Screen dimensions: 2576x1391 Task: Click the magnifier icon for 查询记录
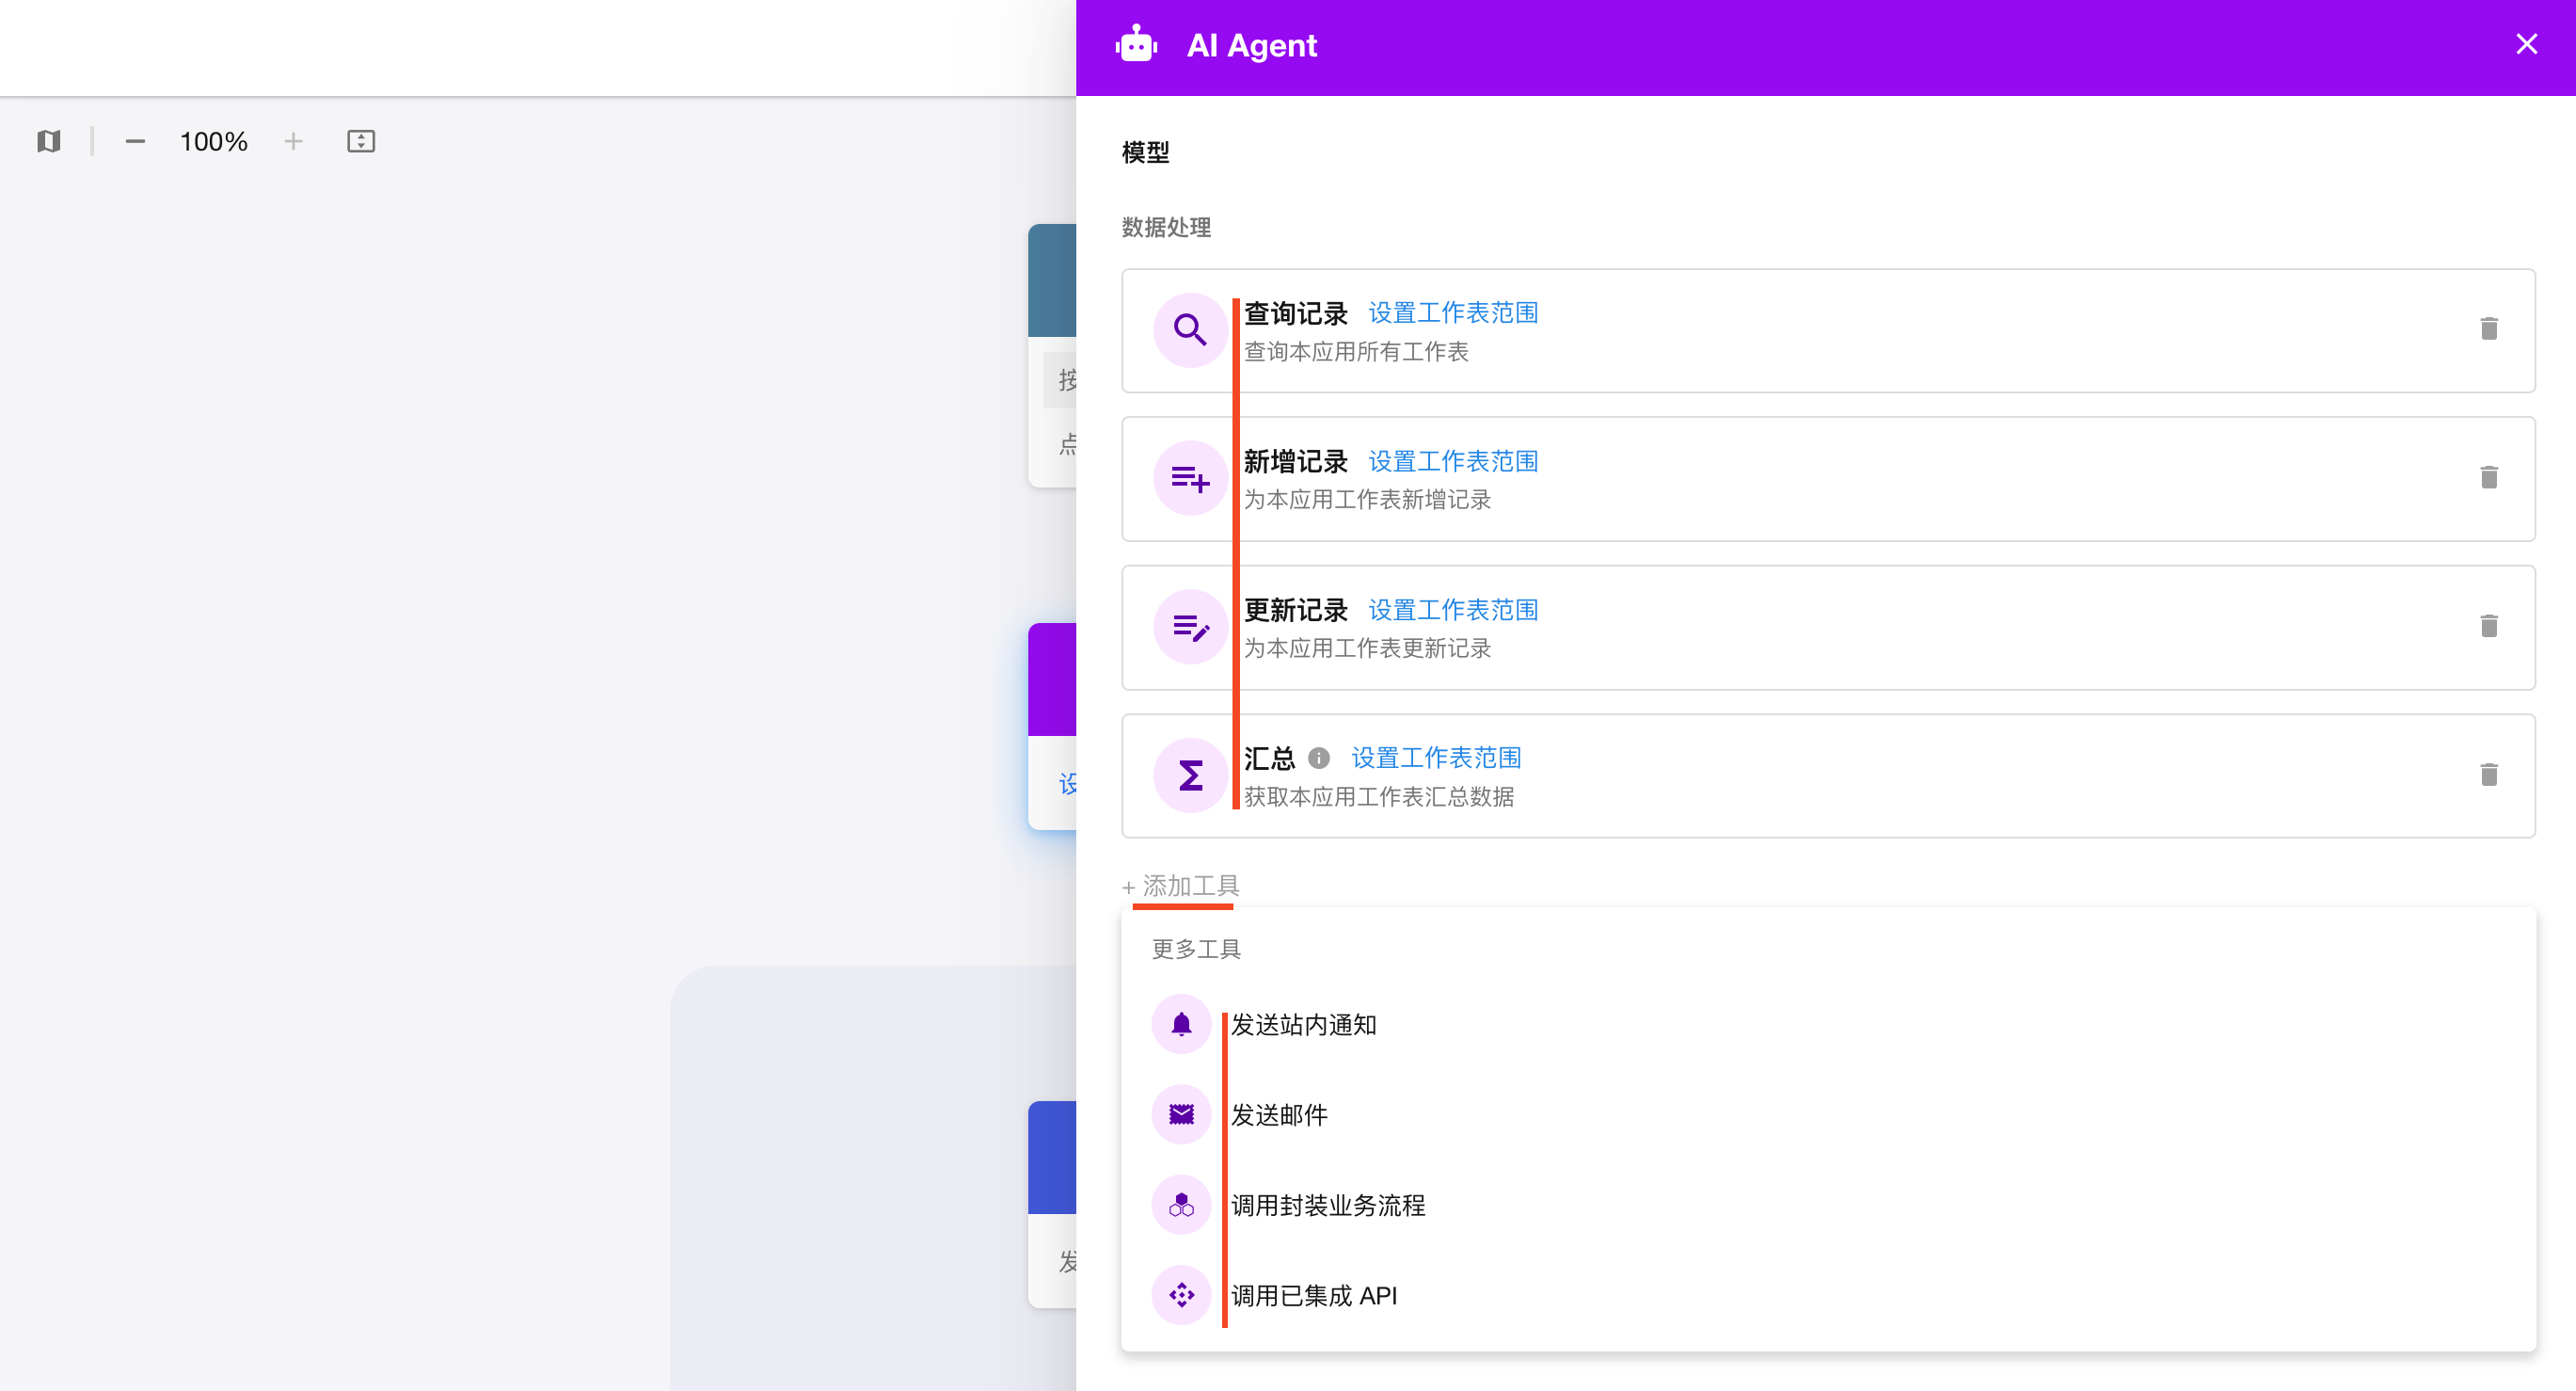tap(1190, 329)
